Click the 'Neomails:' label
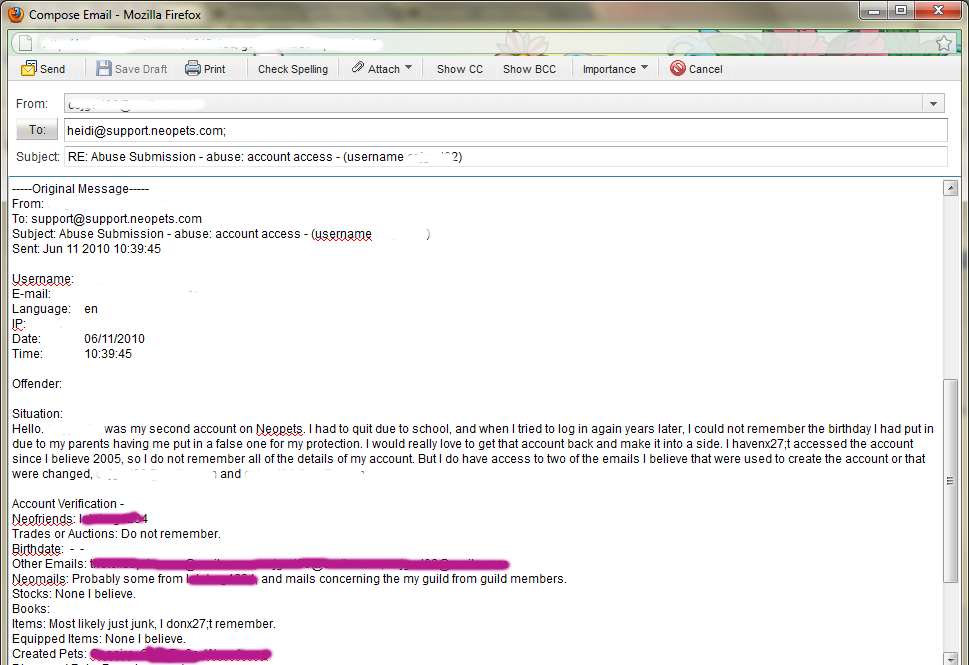This screenshot has width=969, height=665. [x=40, y=579]
